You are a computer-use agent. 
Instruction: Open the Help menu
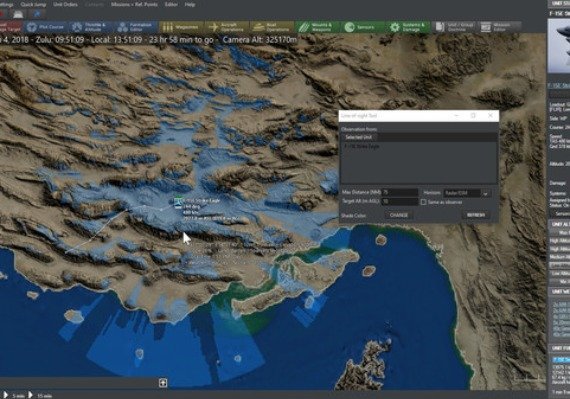click(190, 5)
